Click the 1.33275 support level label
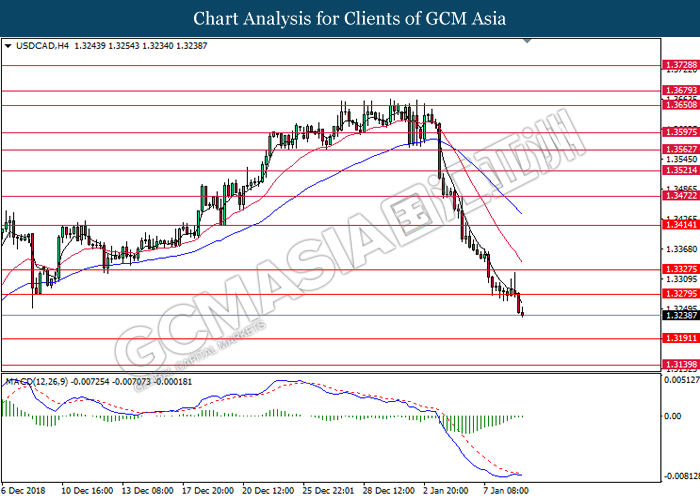 pyautogui.click(x=681, y=269)
